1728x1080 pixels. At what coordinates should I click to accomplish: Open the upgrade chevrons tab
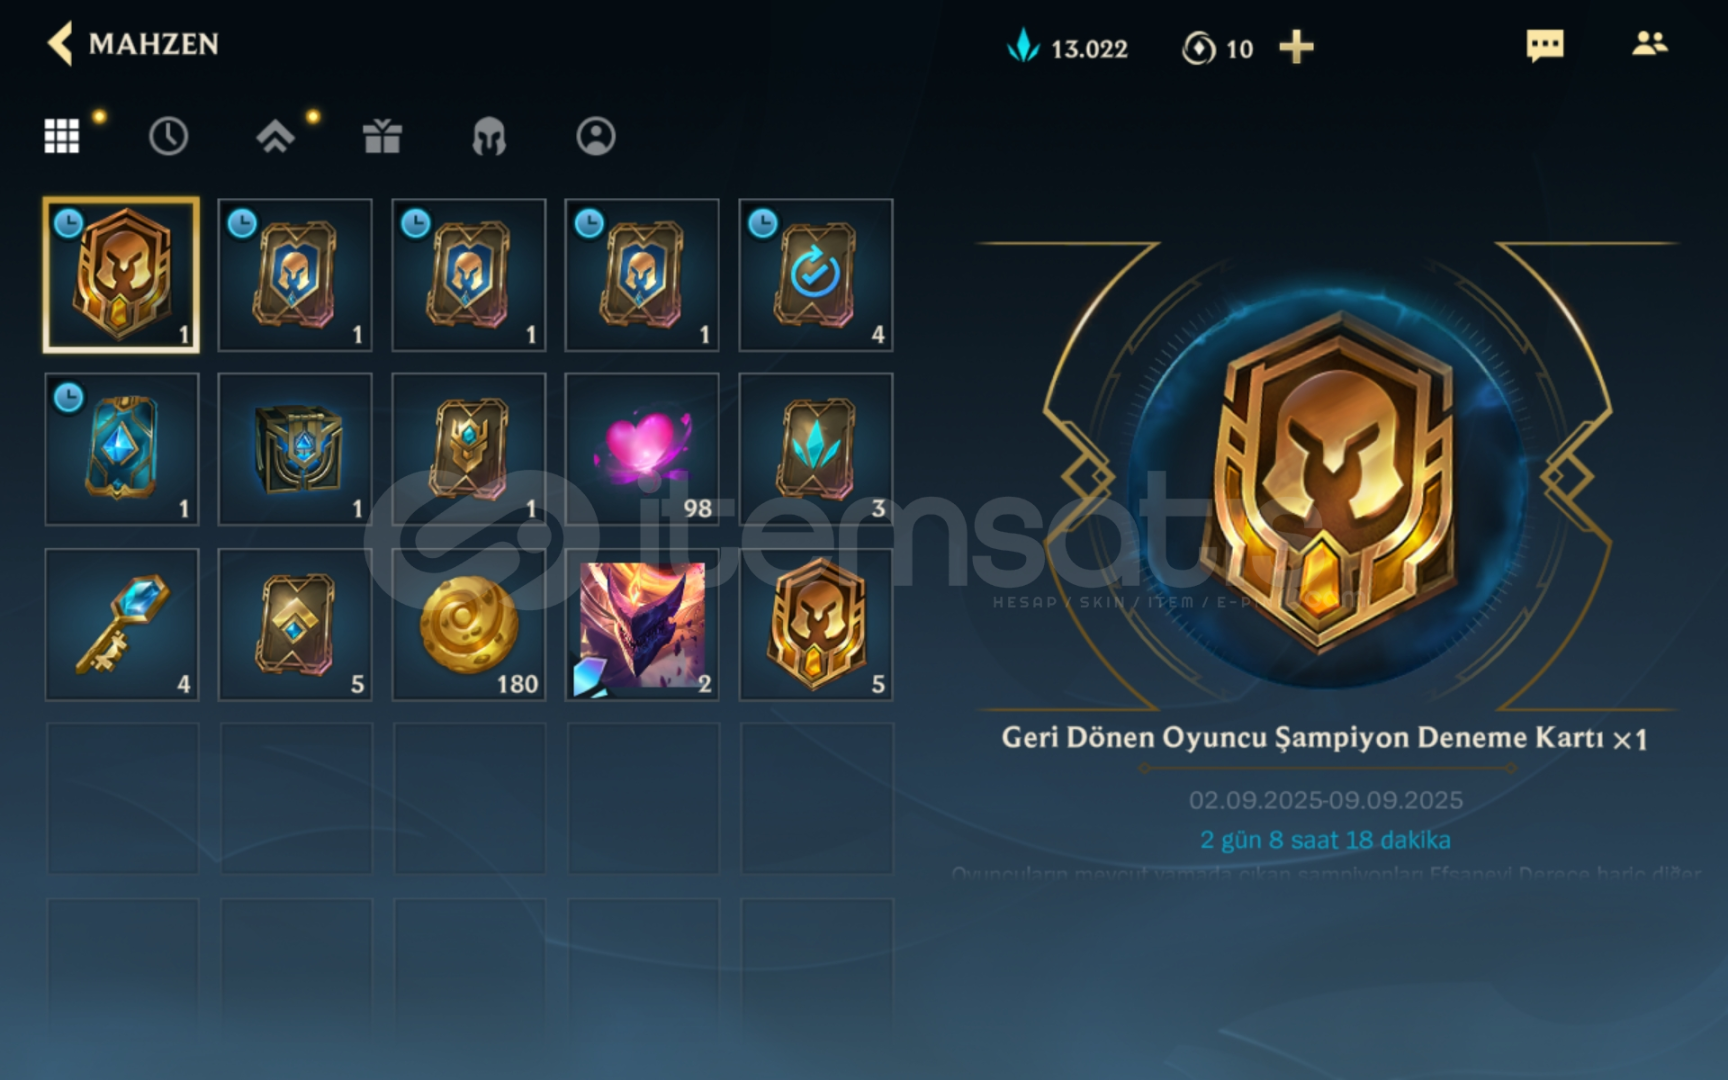tap(275, 136)
